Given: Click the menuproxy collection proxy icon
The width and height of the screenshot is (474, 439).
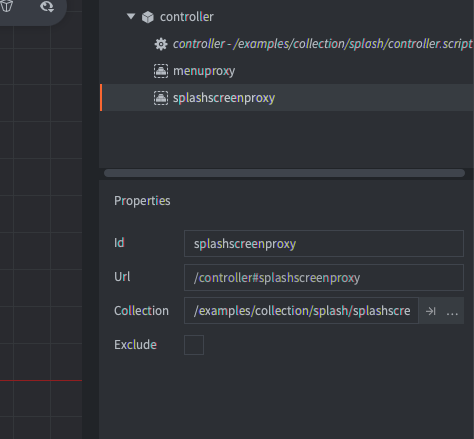Looking at the screenshot, I should point(161,71).
